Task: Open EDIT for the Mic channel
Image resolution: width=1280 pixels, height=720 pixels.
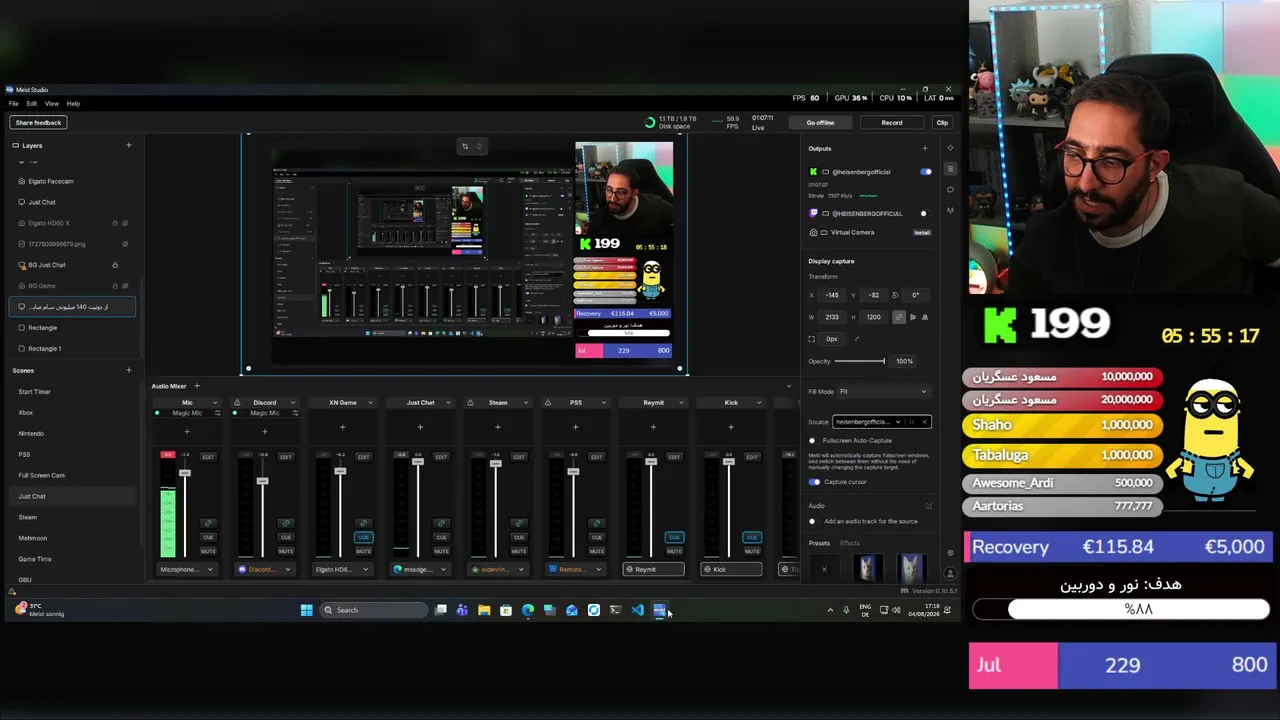Action: coord(208,457)
